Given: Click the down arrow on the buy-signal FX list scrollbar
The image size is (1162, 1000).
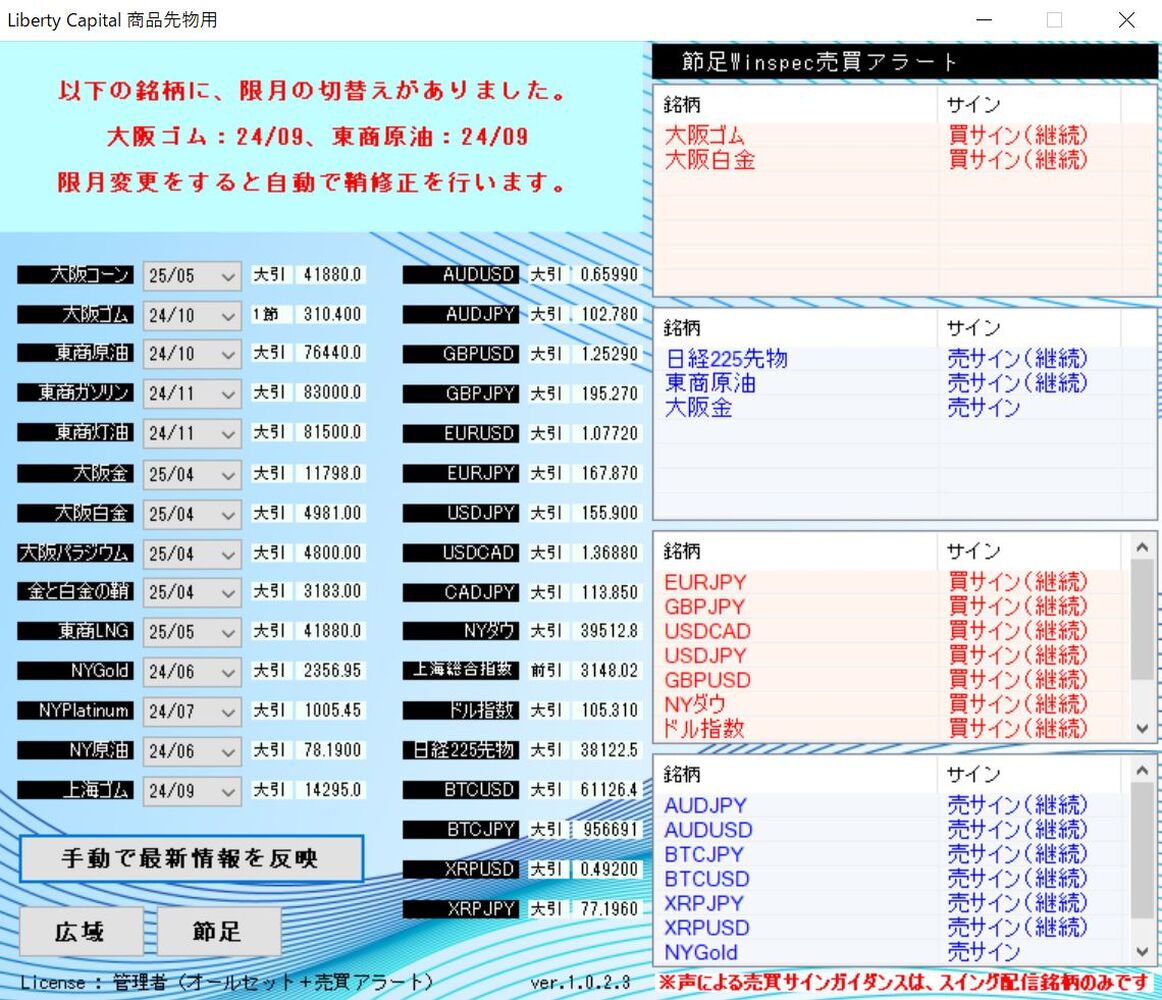Looking at the screenshot, I should coord(1142,729).
